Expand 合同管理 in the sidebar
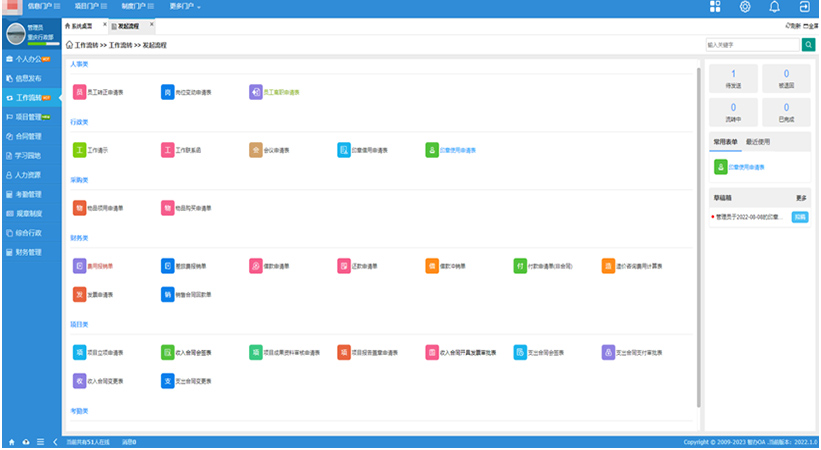Image resolution: width=821 pixels, height=450 pixels. tap(31, 137)
